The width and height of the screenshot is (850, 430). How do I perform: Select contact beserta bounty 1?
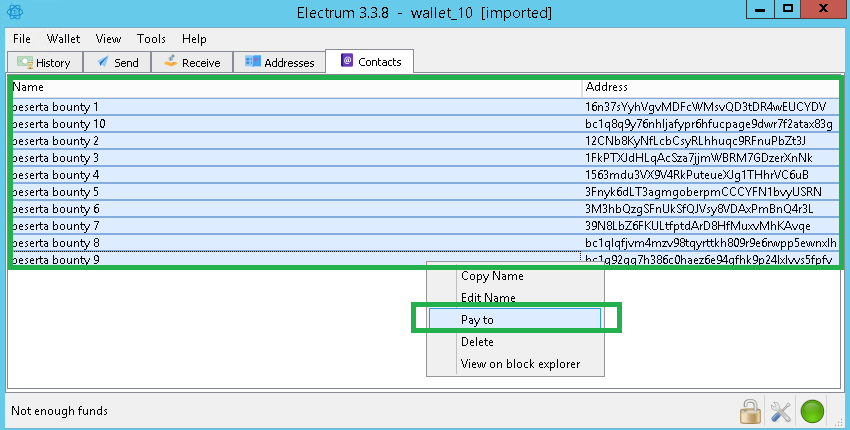[x=296, y=107]
